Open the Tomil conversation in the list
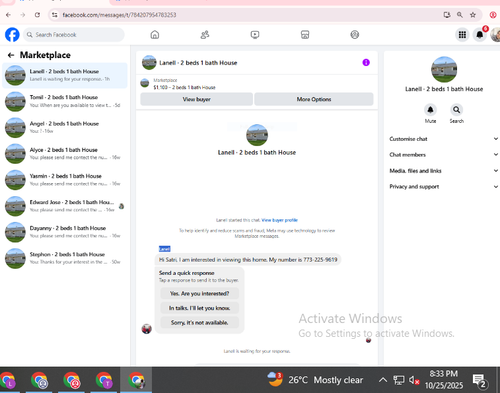 tap(65, 101)
